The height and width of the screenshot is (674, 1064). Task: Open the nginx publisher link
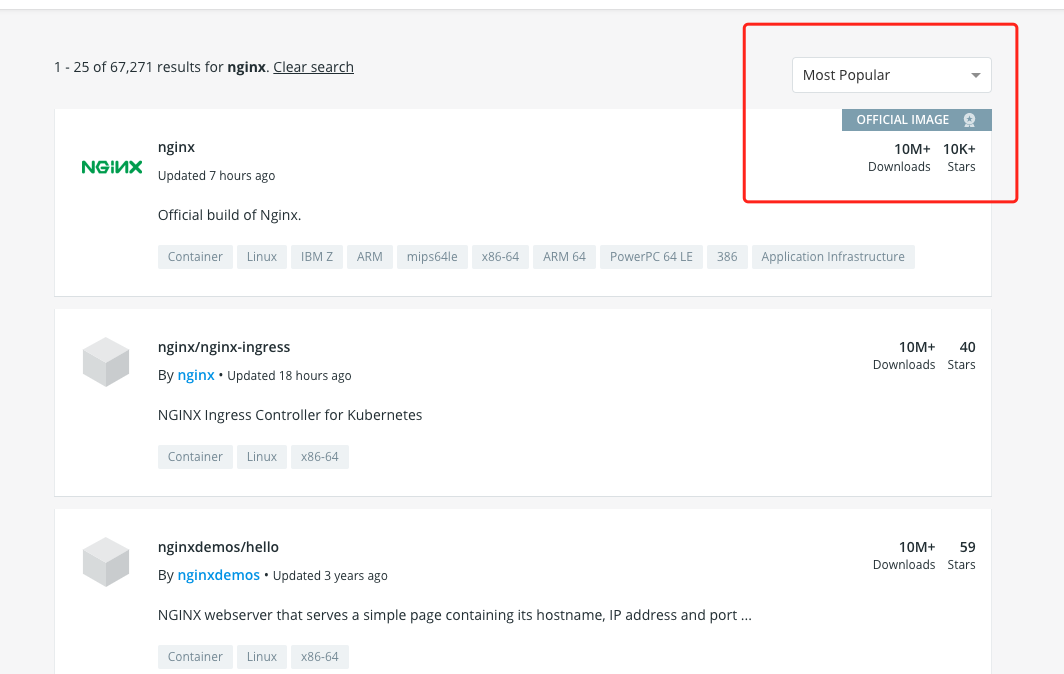(196, 375)
